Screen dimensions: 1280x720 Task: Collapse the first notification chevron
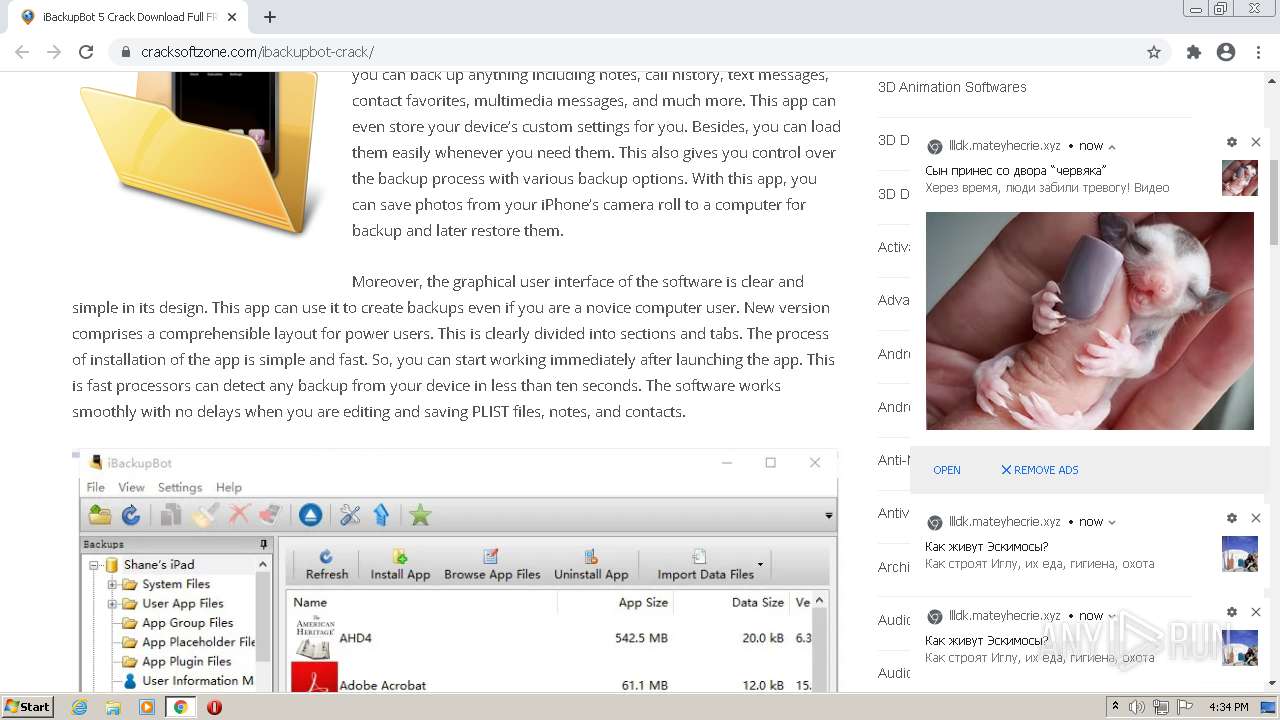1112,146
